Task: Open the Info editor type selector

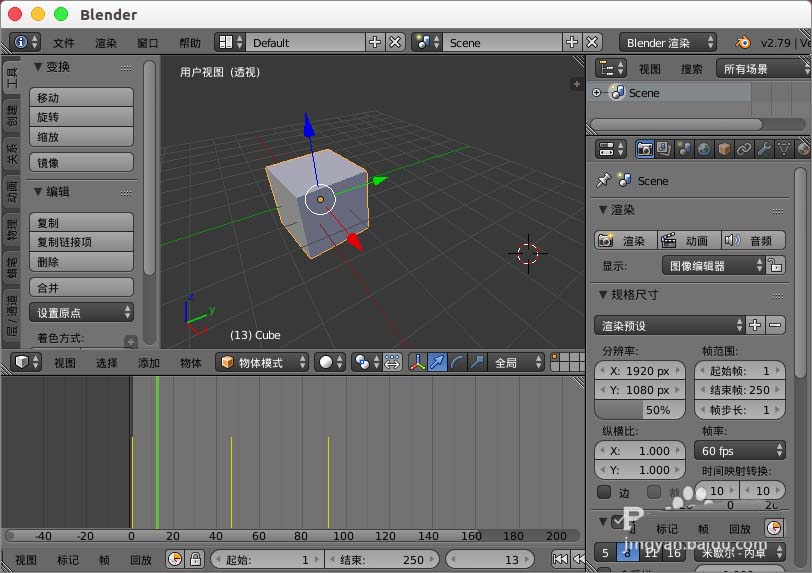Action: point(25,42)
